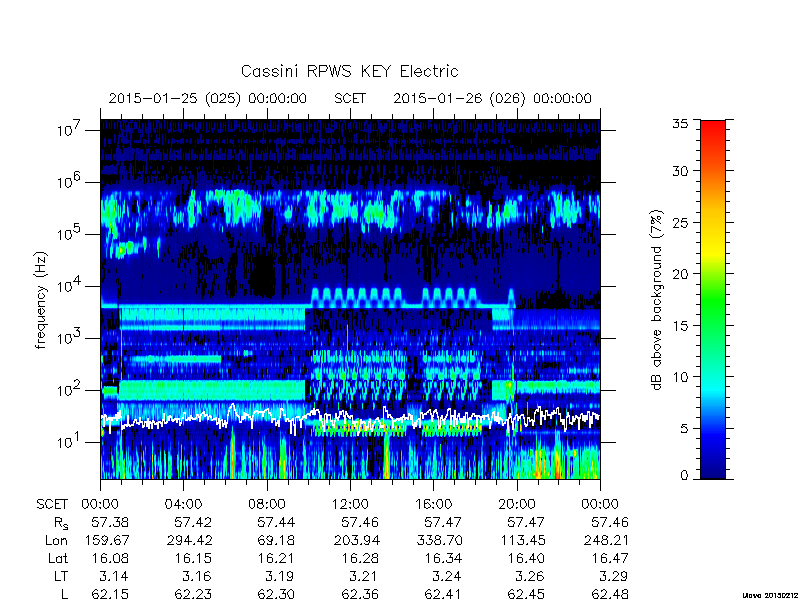The height and width of the screenshot is (600, 800).
Task: Click the 5 dB colorbar tick label
Action: [684, 429]
